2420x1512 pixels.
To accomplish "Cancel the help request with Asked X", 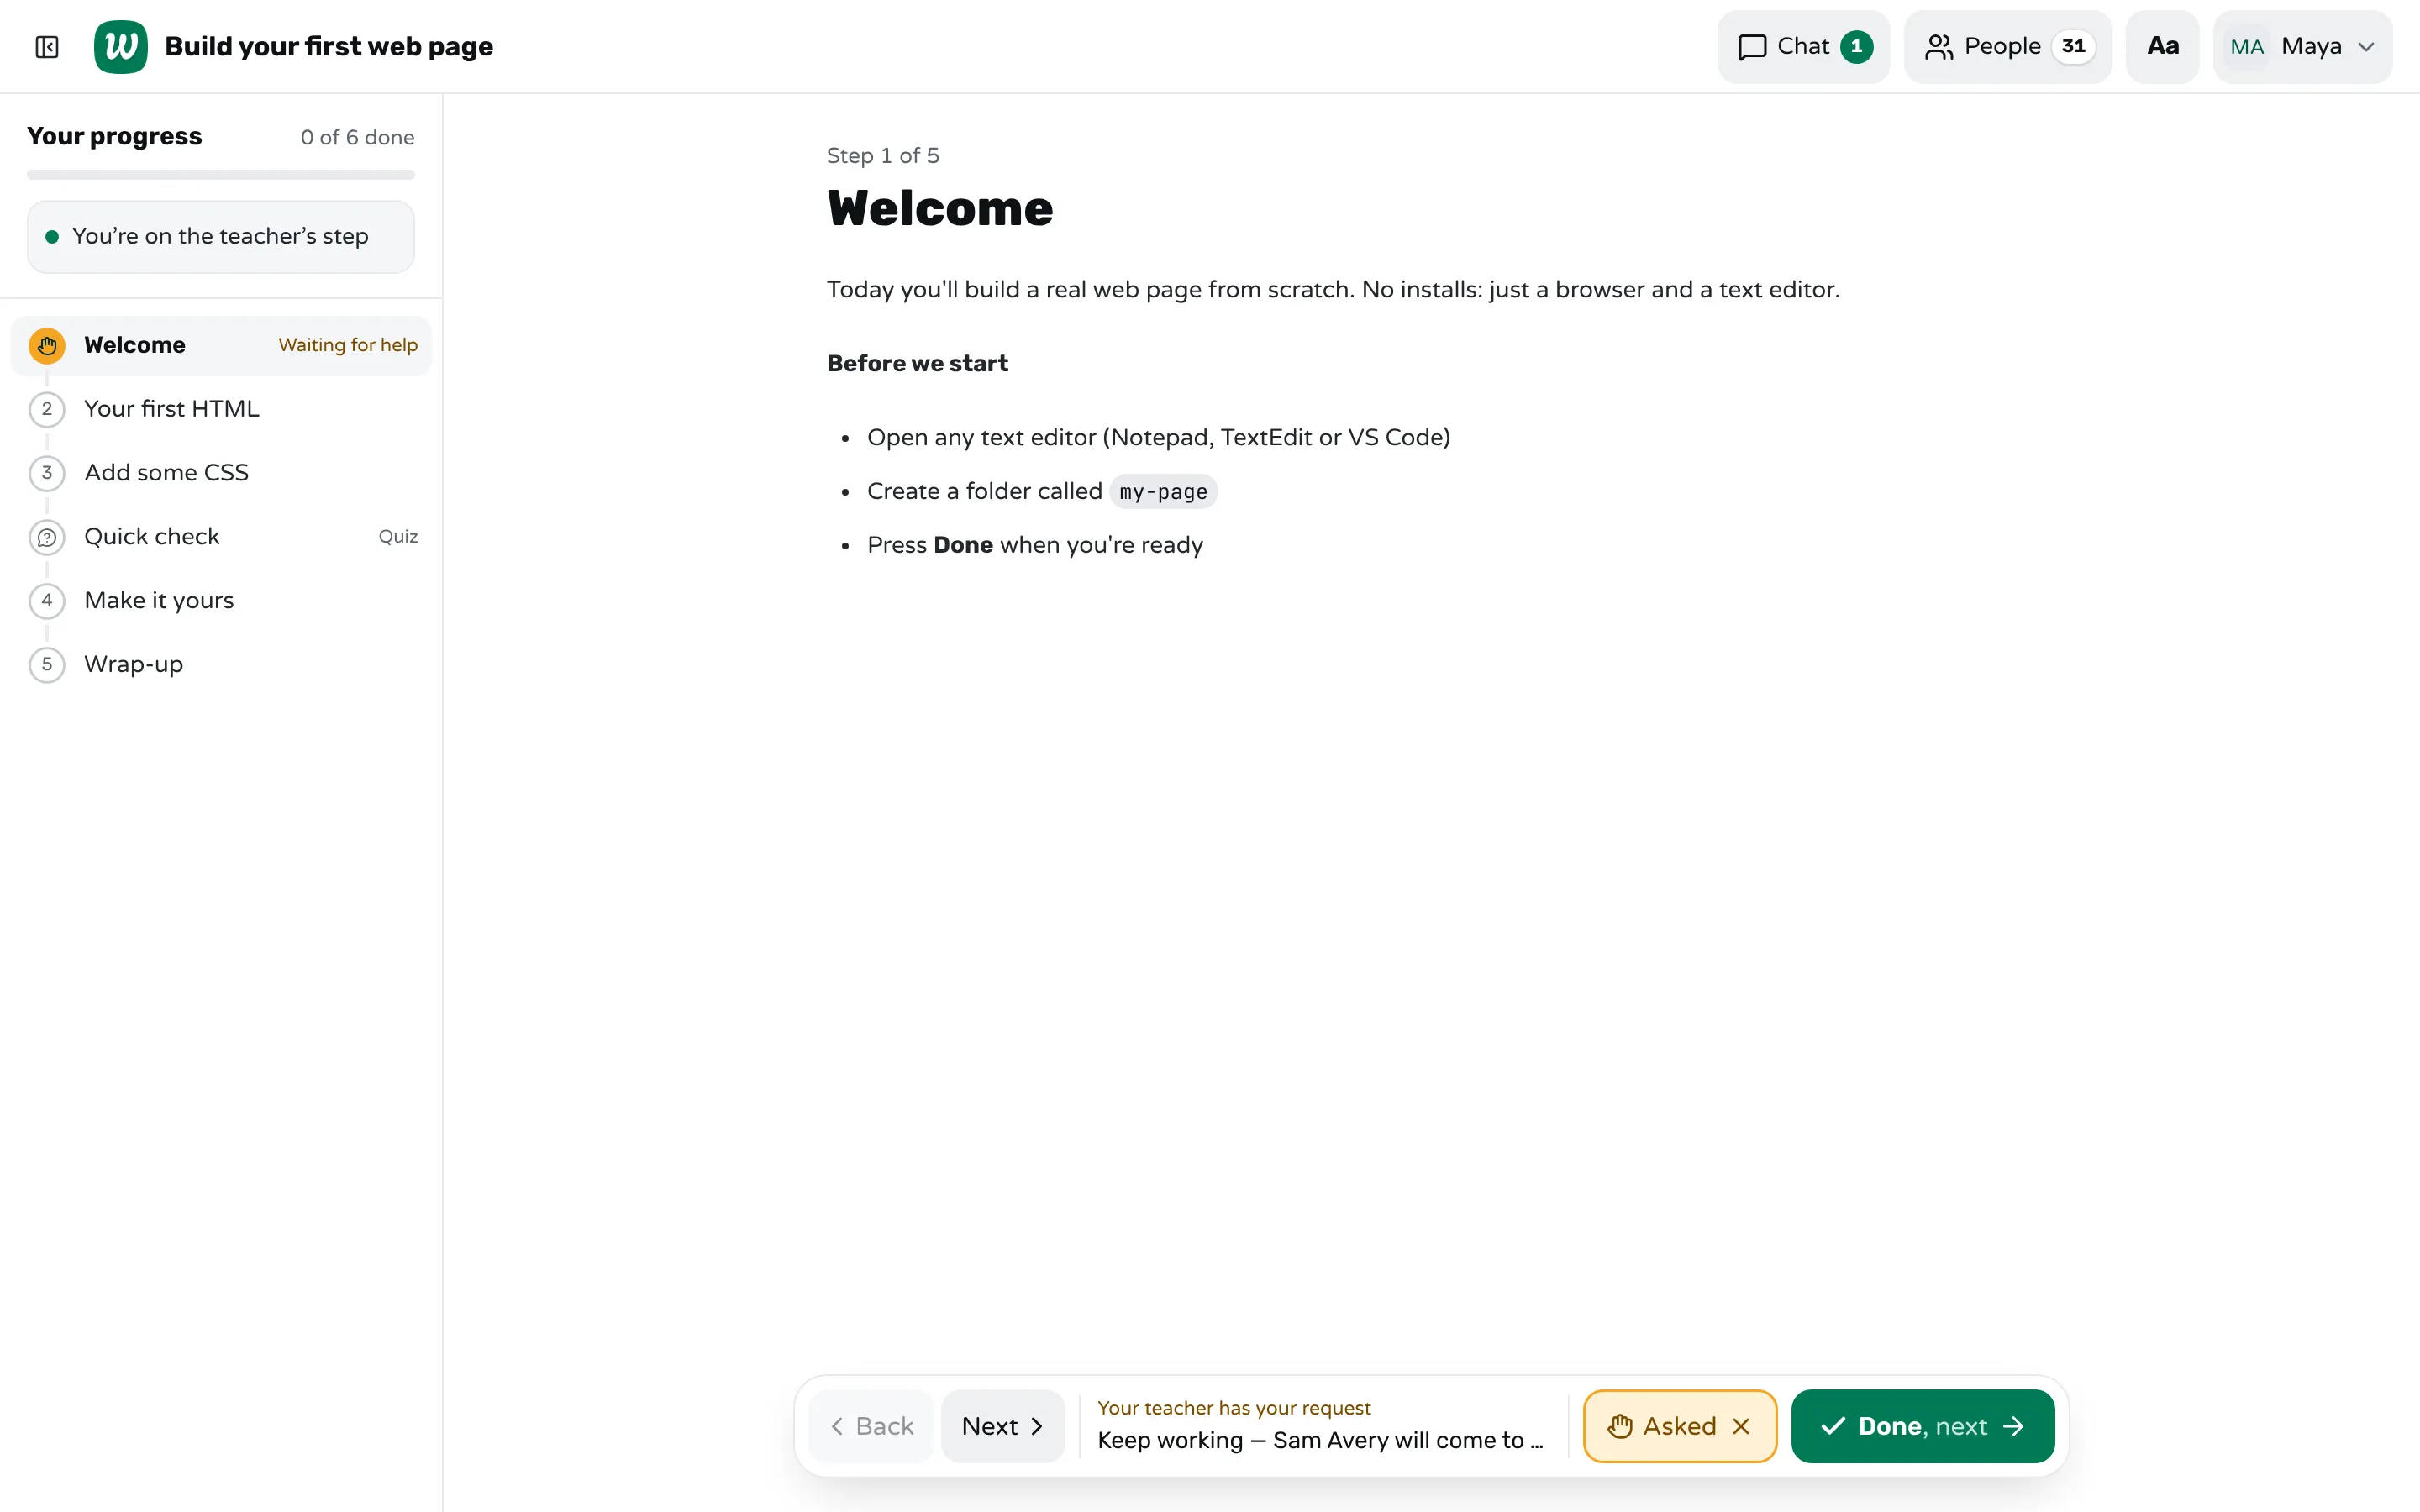I will pos(1741,1427).
